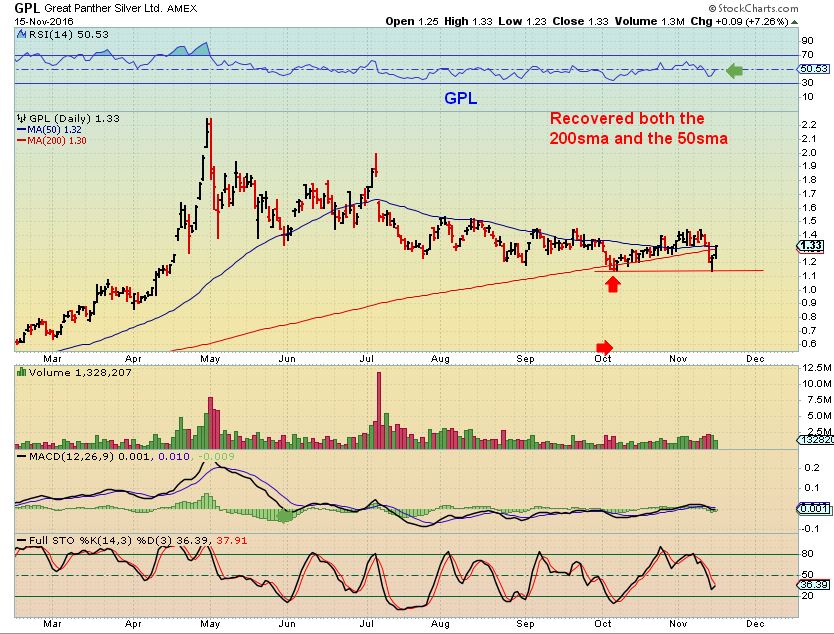834x634 pixels.
Task: Click the Nov label on bottom time axis
Action: point(678,624)
